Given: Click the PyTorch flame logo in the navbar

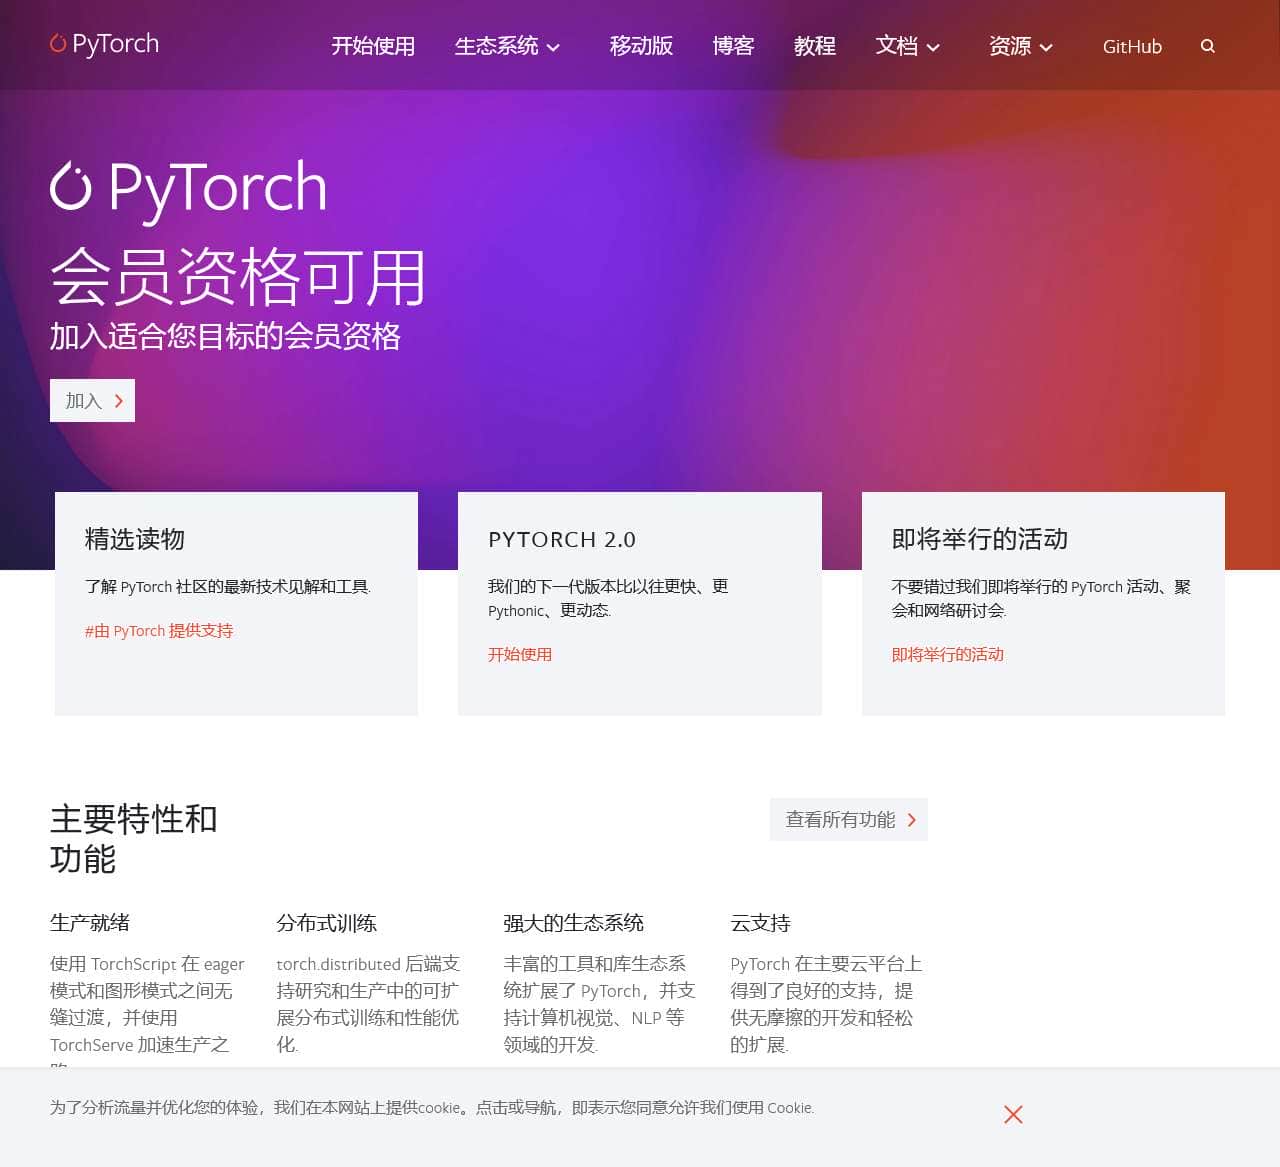Looking at the screenshot, I should pyautogui.click(x=60, y=44).
